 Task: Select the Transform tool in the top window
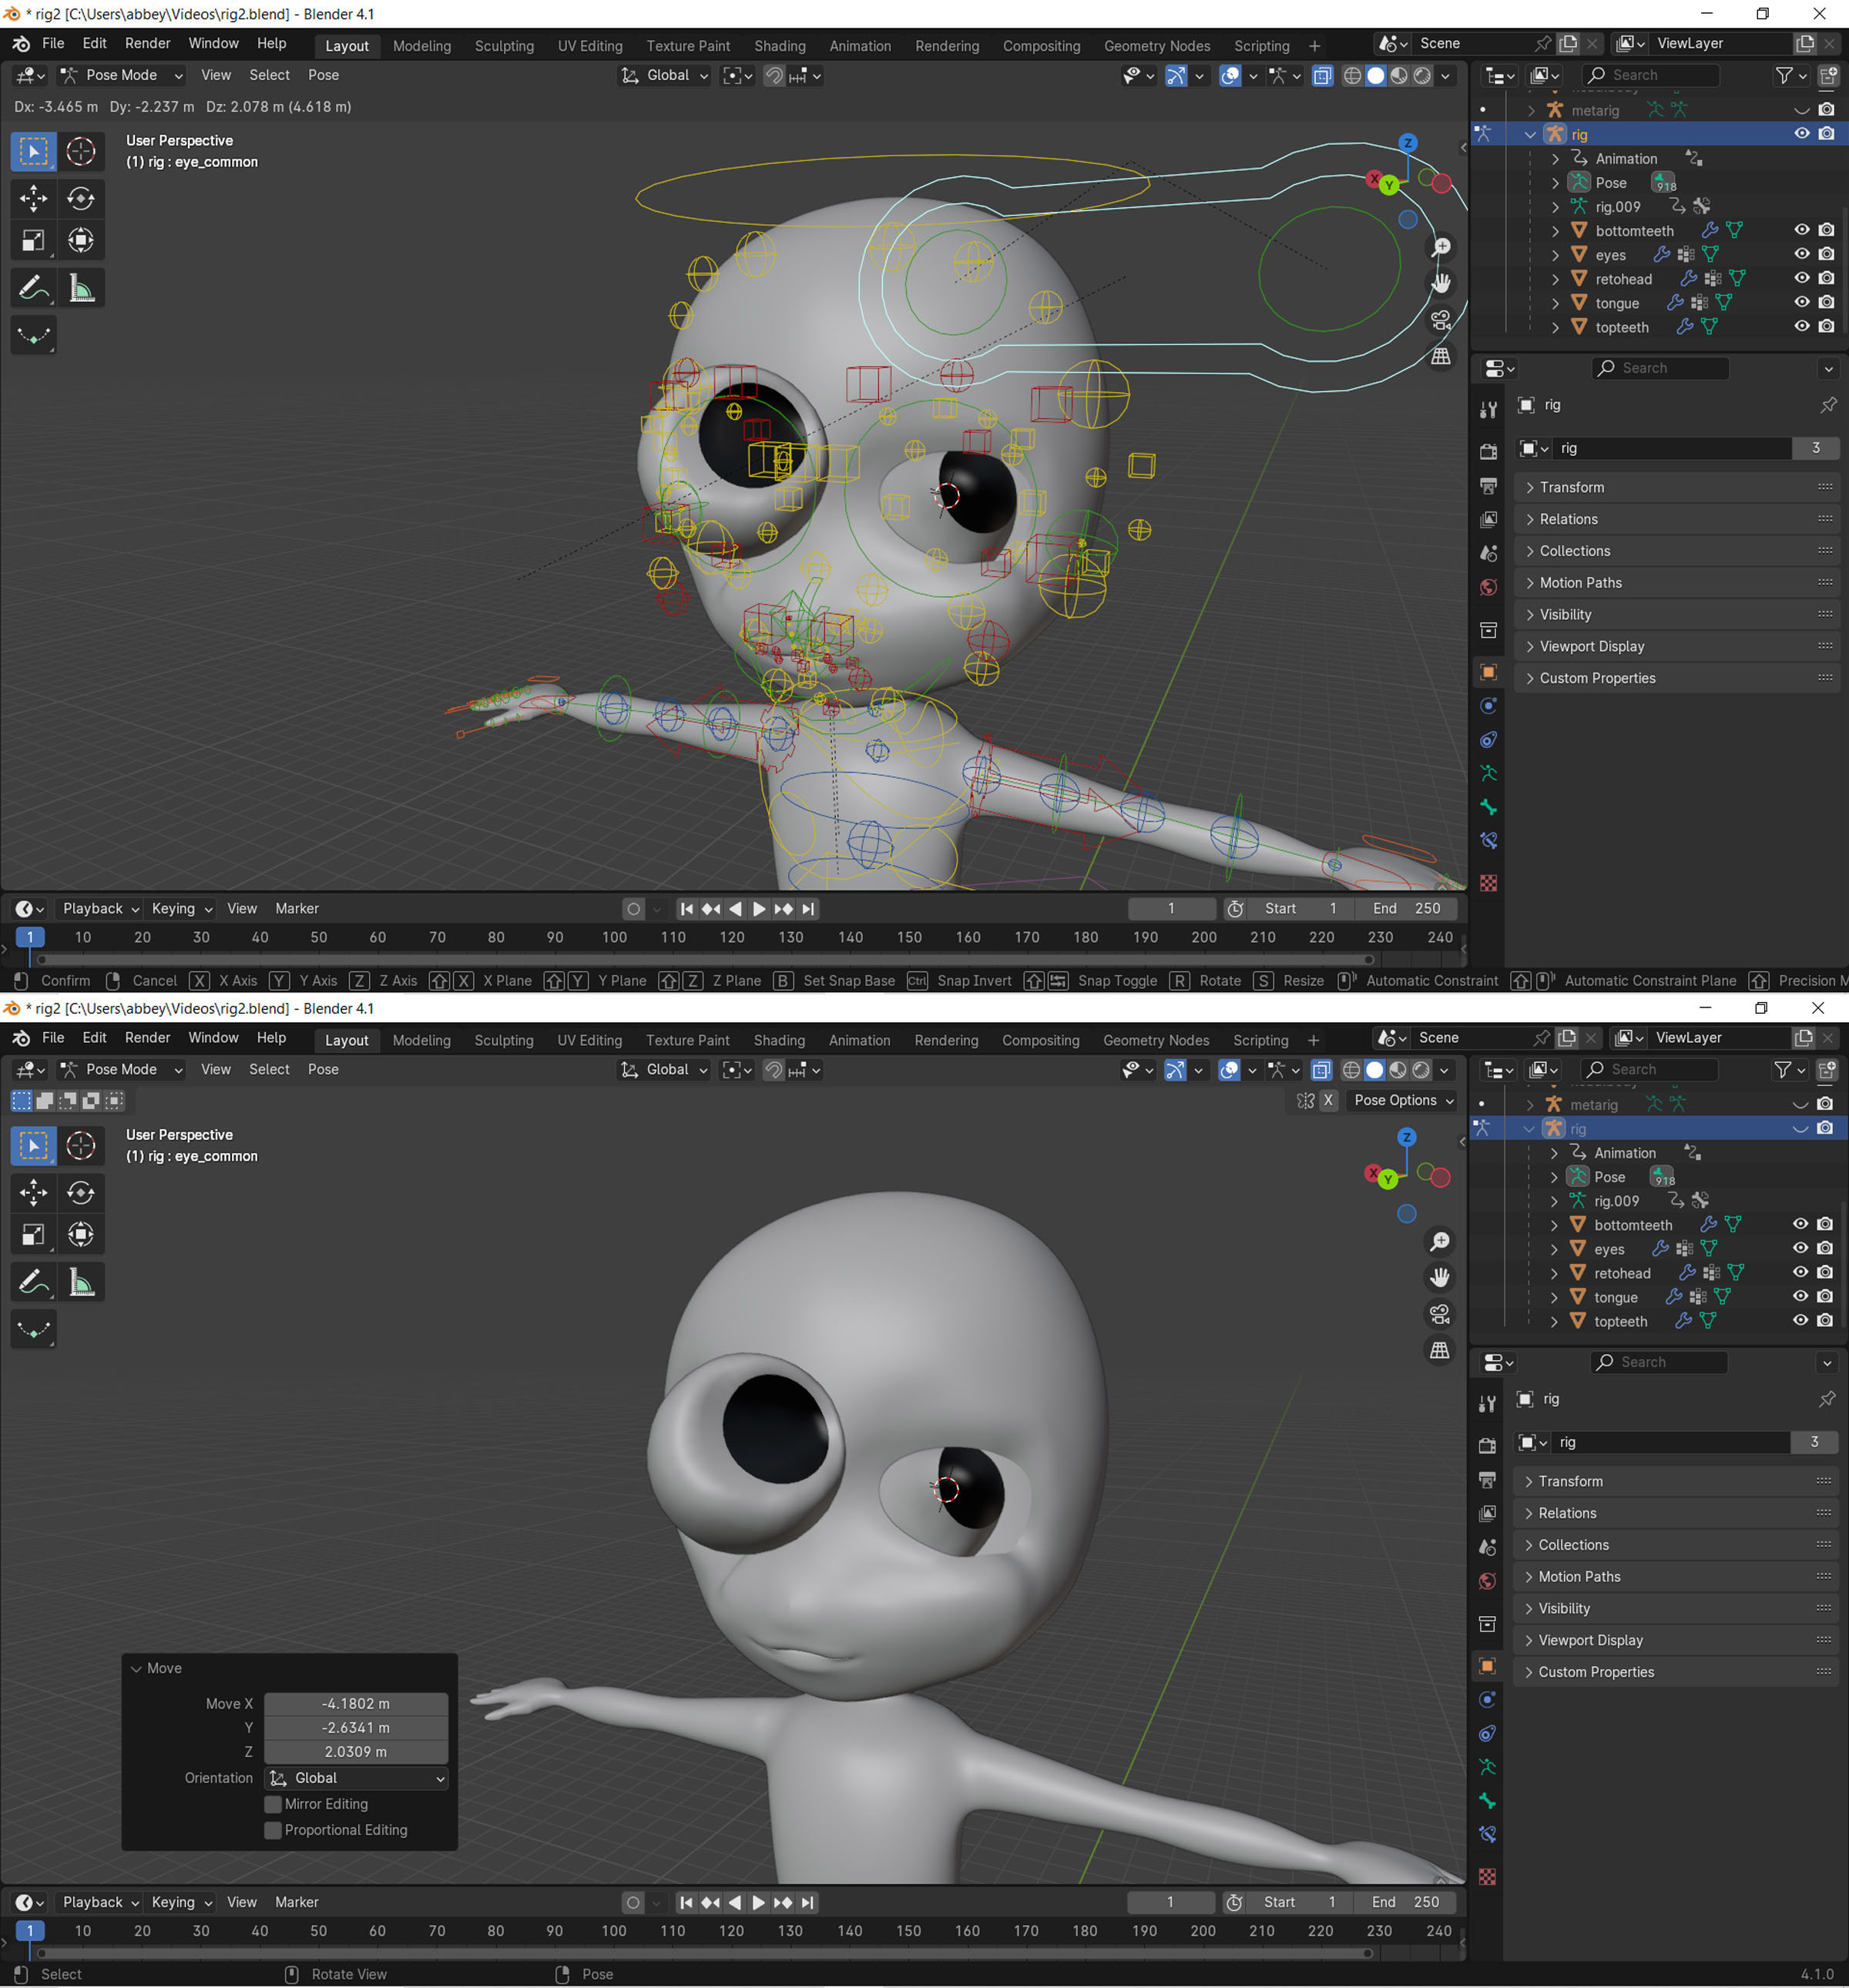[x=81, y=240]
